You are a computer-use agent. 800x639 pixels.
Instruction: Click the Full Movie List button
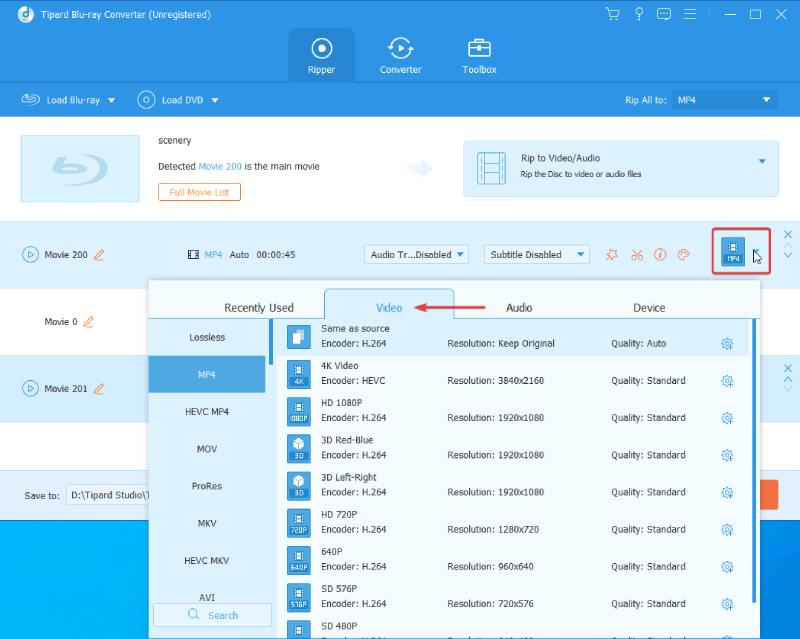(199, 192)
